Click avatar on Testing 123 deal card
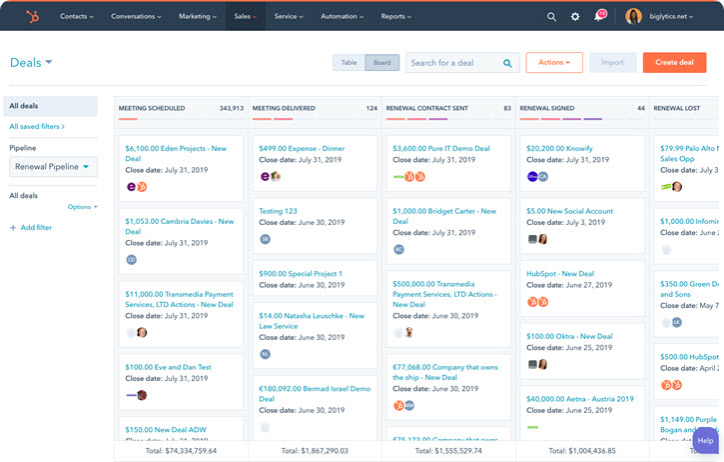Screen dimensions: 724x462 [x=265, y=239]
